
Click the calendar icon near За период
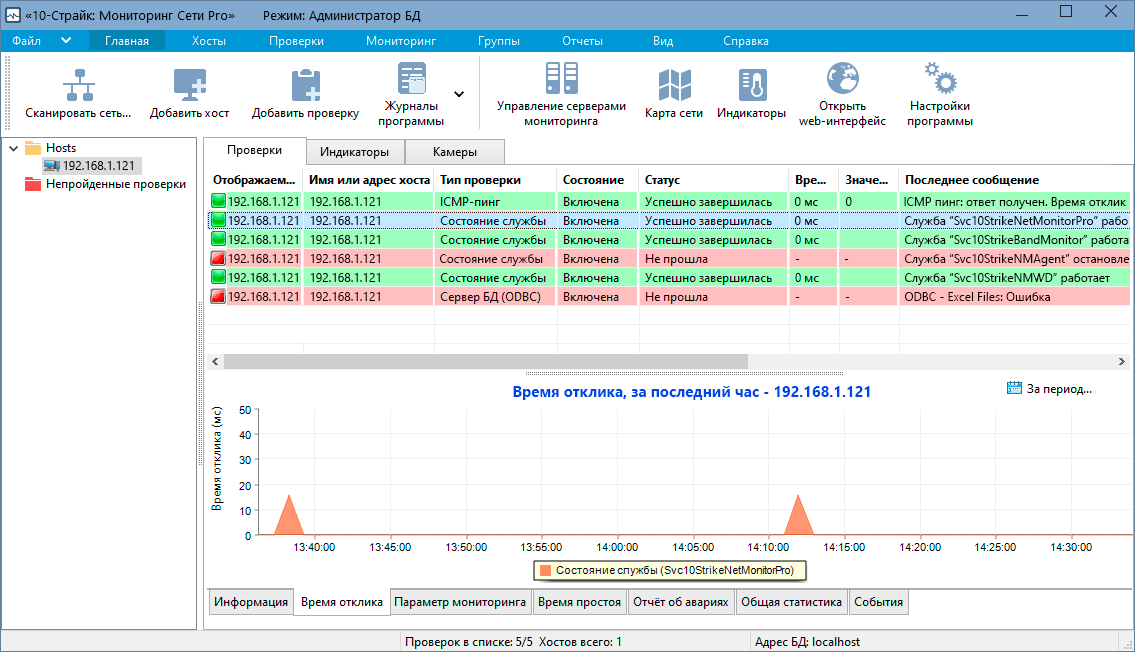click(x=1014, y=388)
